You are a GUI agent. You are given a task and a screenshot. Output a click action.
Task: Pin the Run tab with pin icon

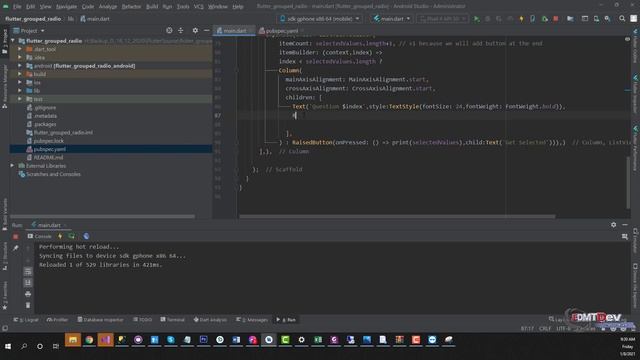point(16,248)
